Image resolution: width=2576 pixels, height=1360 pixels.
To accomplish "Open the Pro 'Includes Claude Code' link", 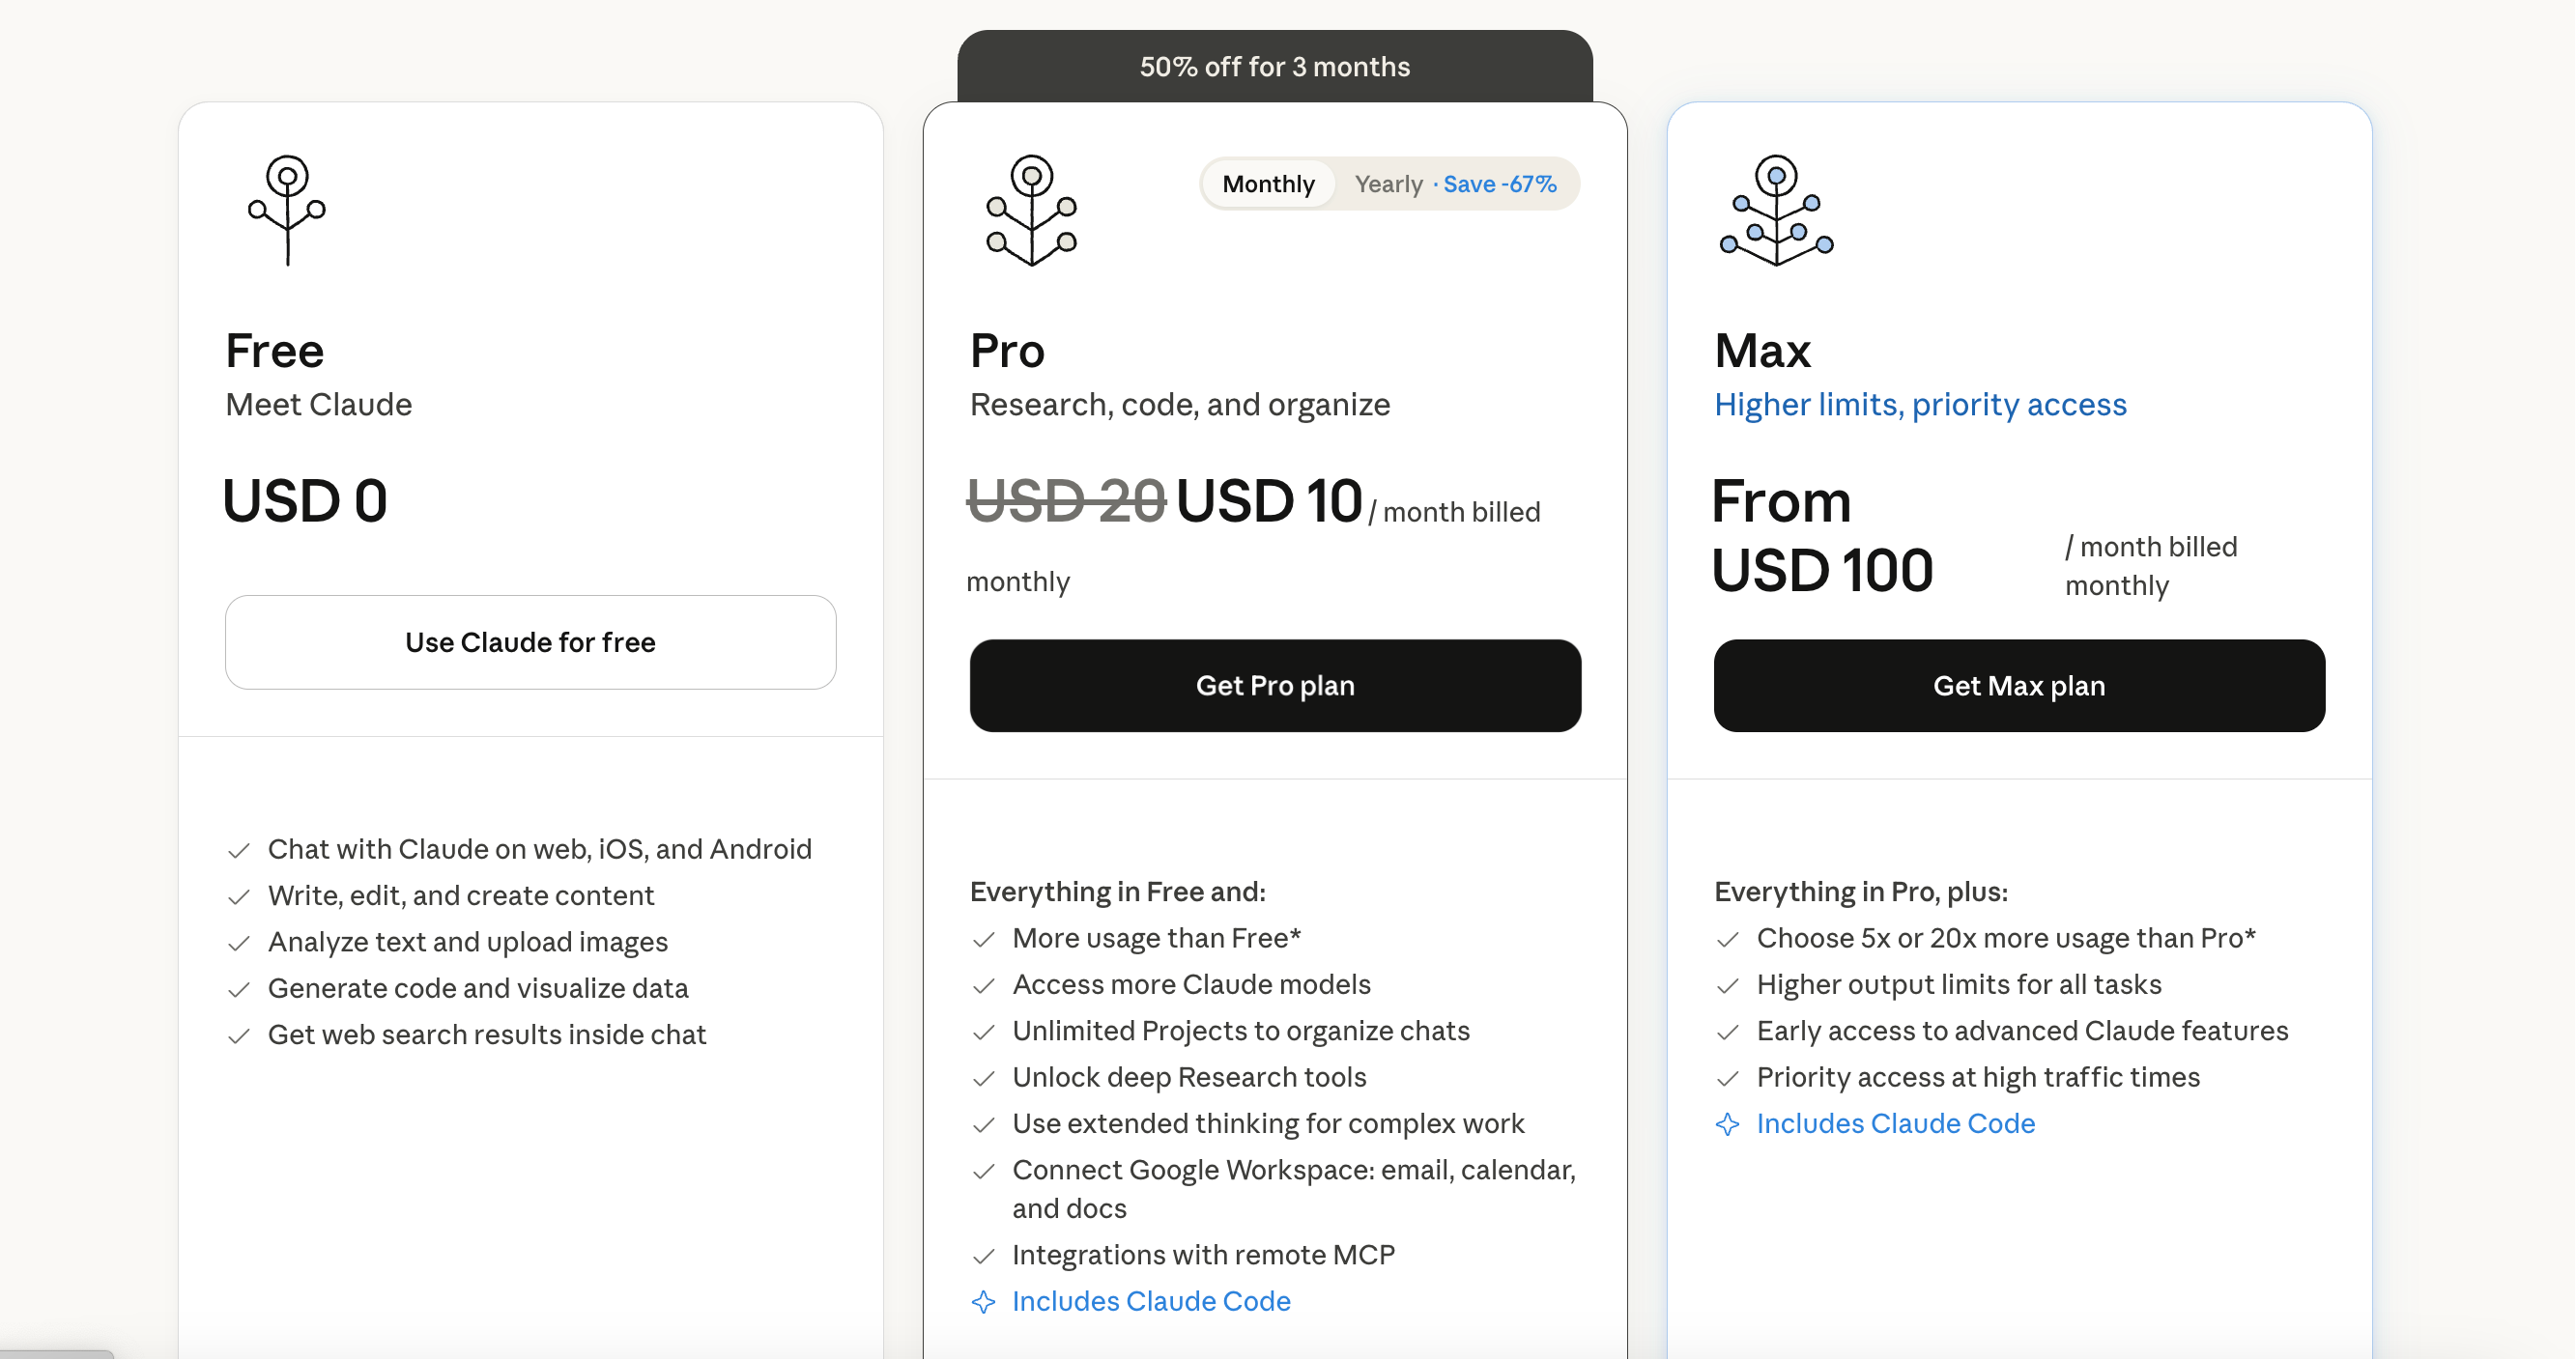I will coord(1151,1302).
